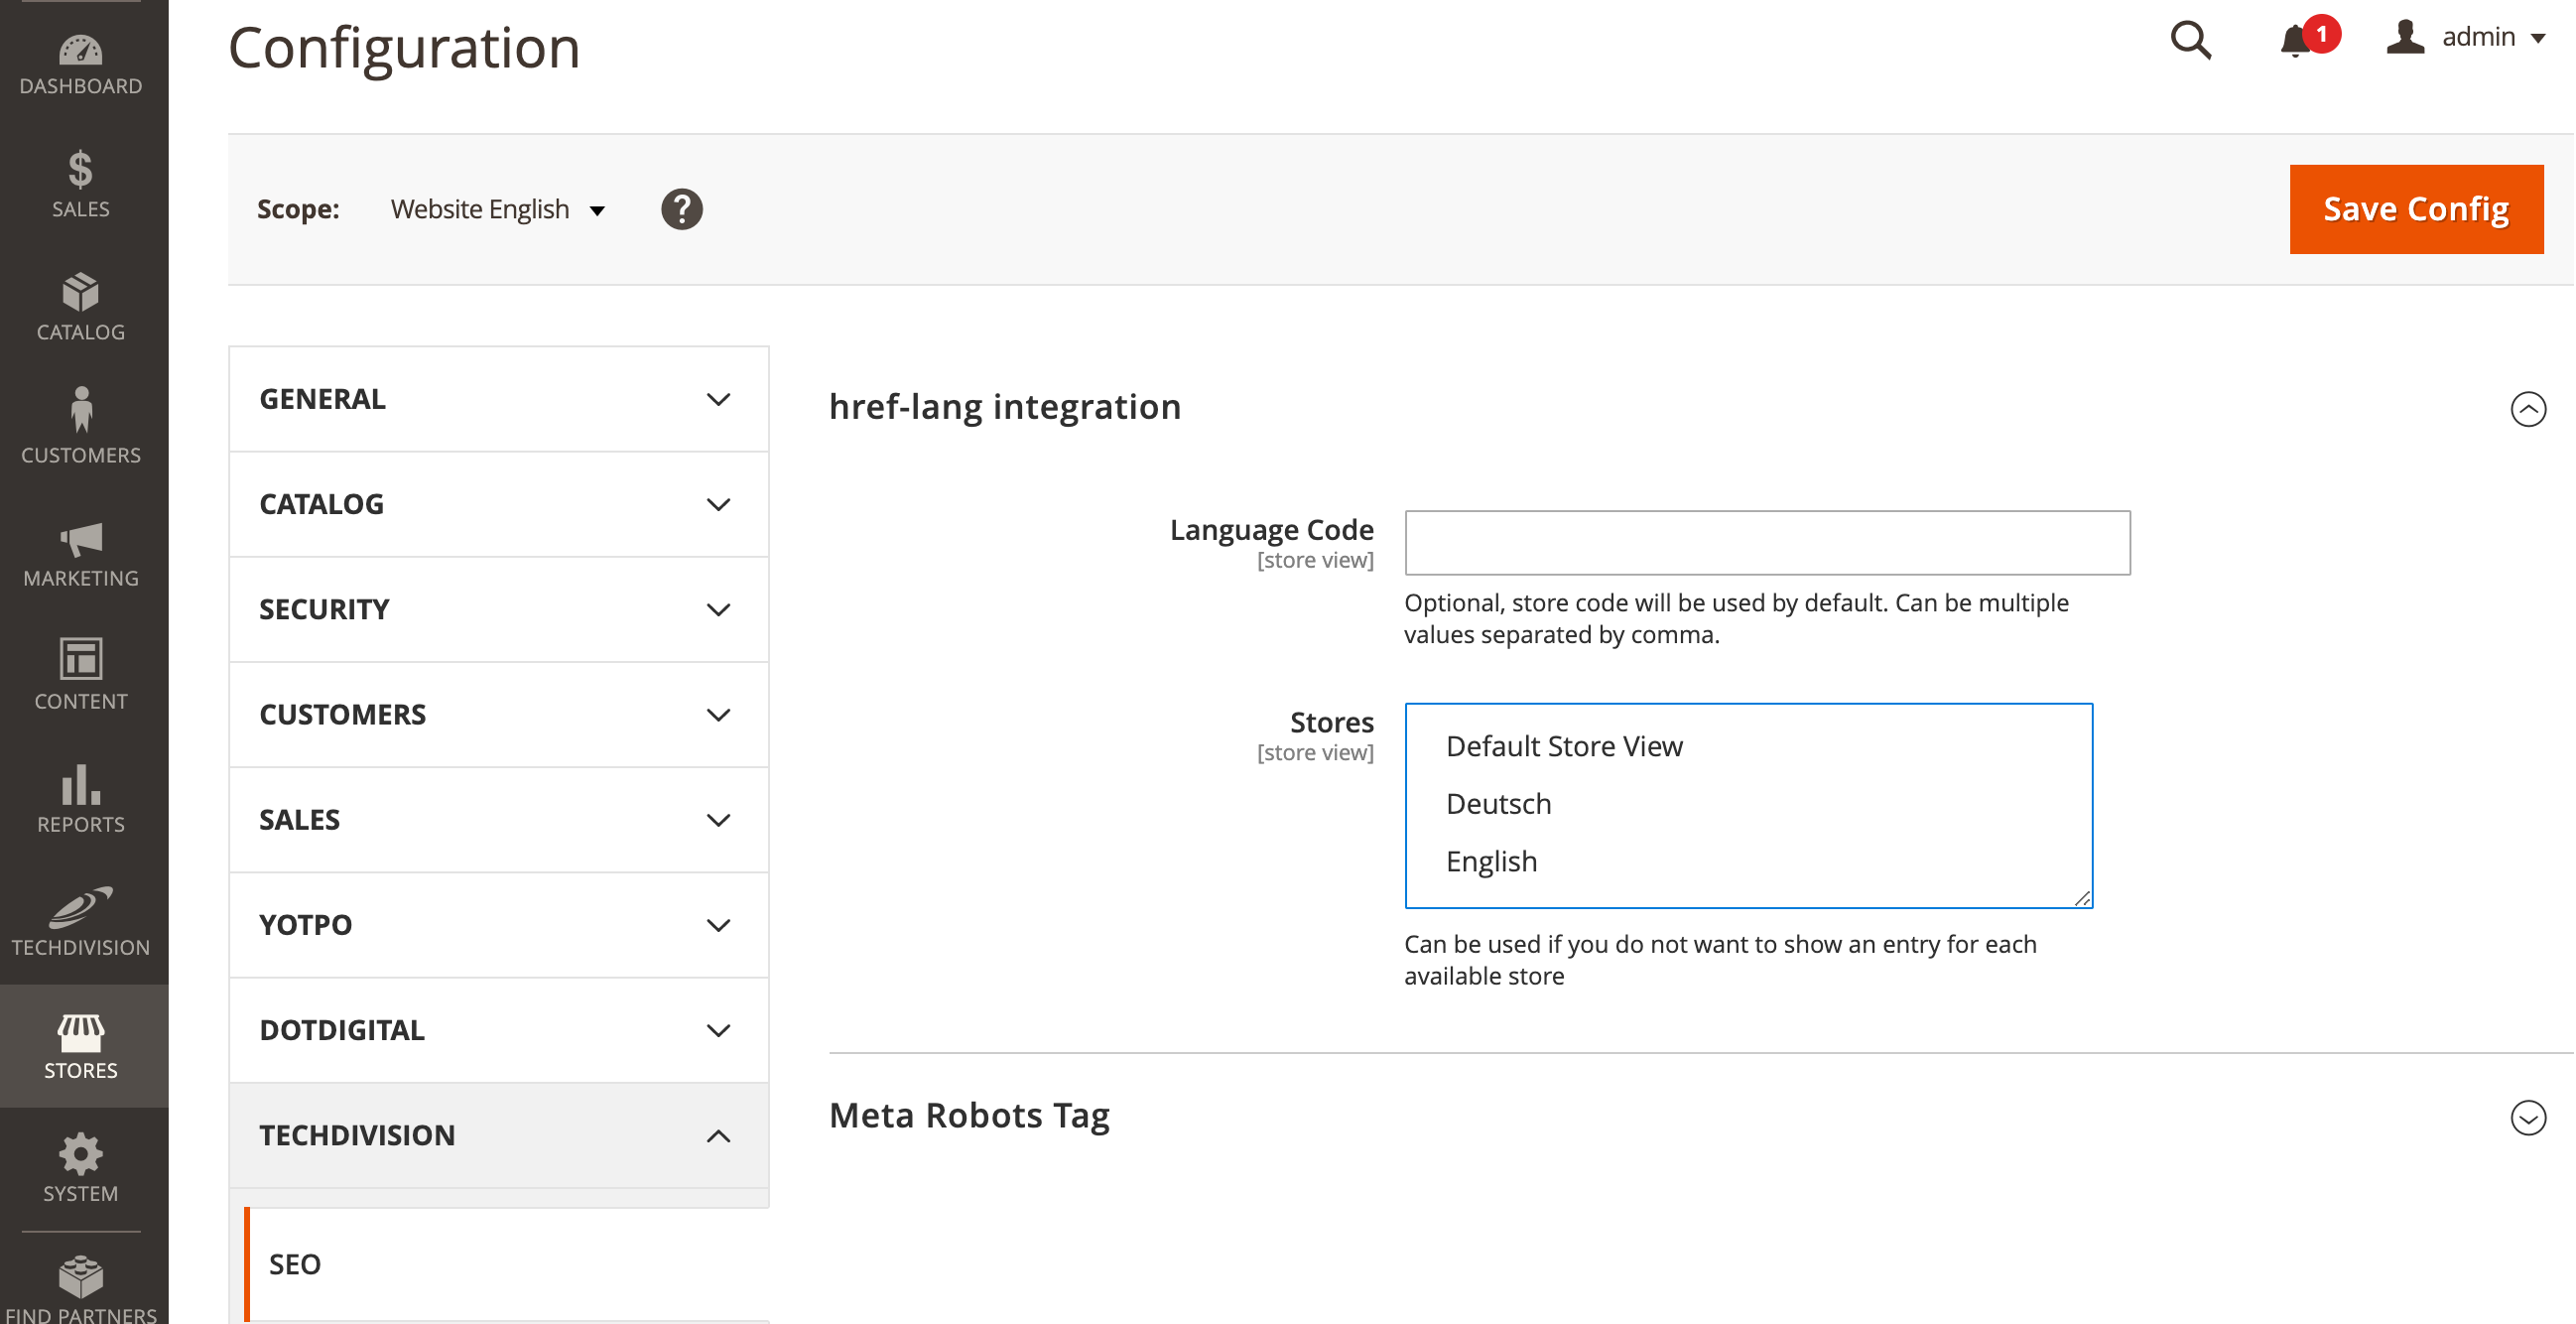Click the magnifying glass search icon
Image resolution: width=2576 pixels, height=1324 pixels.
point(2190,40)
